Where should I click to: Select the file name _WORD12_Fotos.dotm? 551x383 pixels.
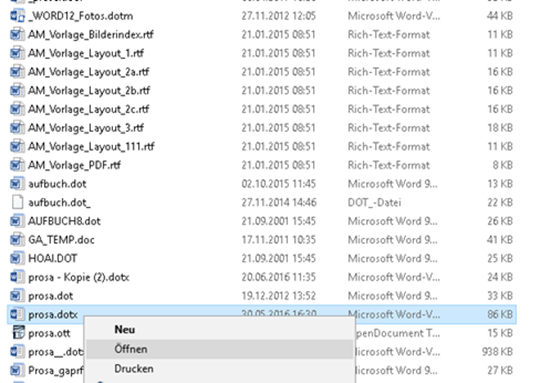pos(81,16)
